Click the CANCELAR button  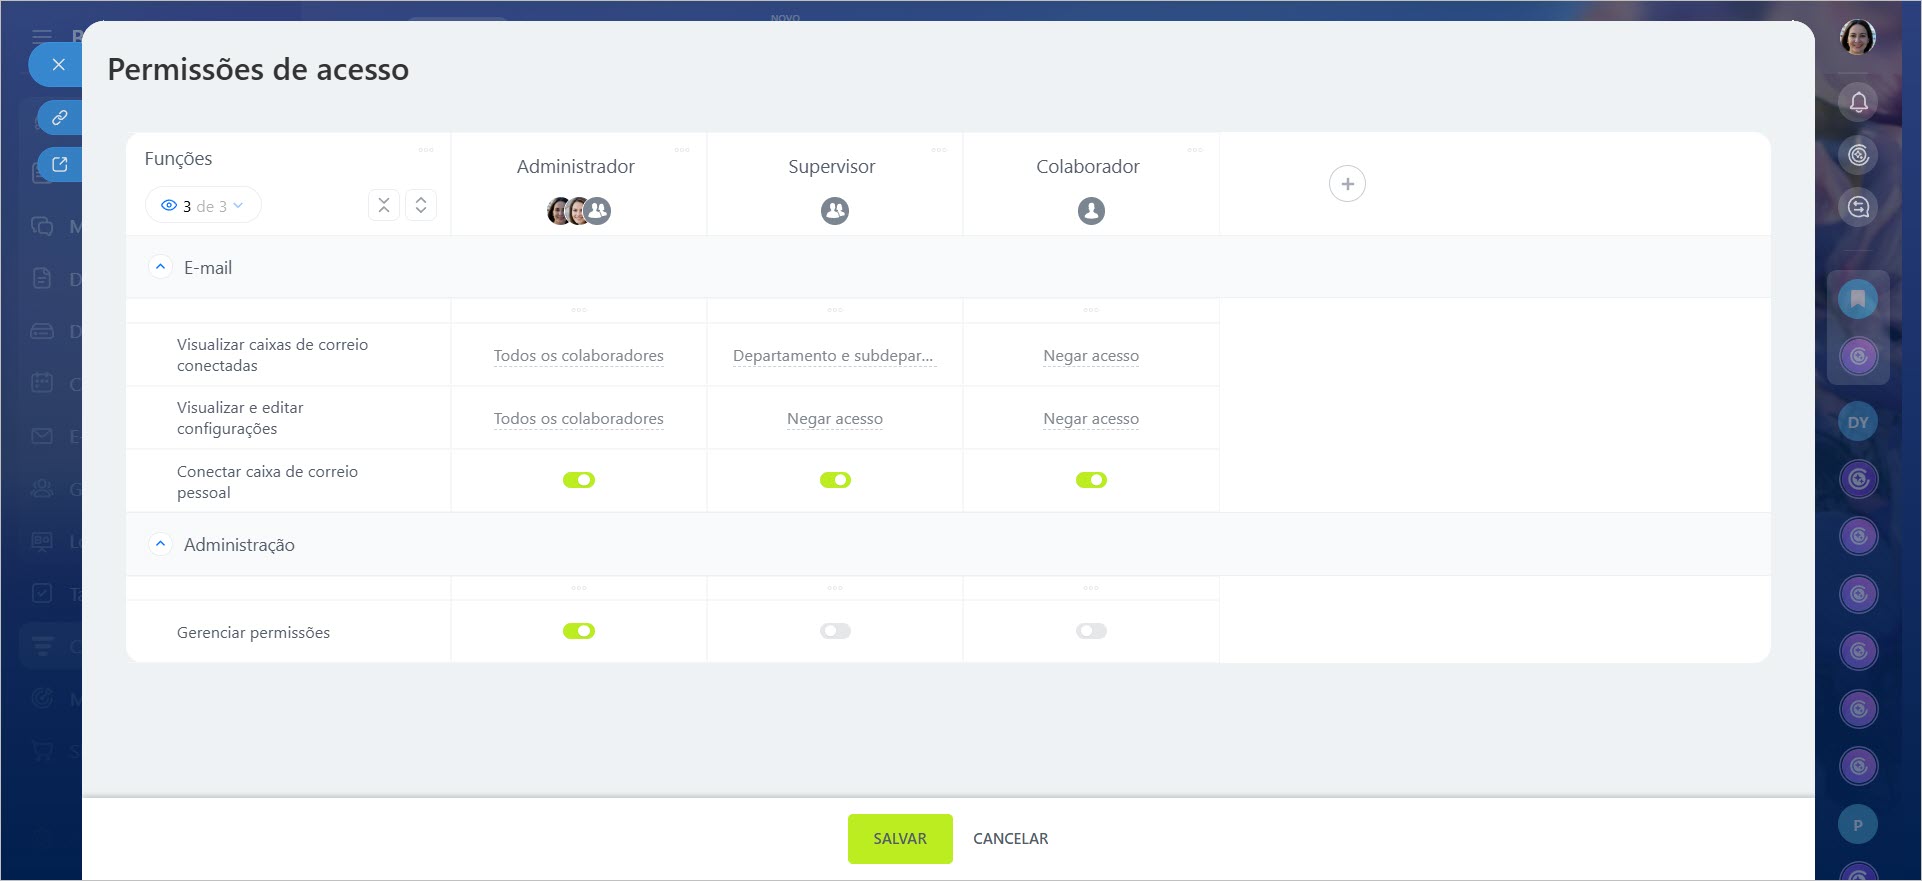point(1010,839)
